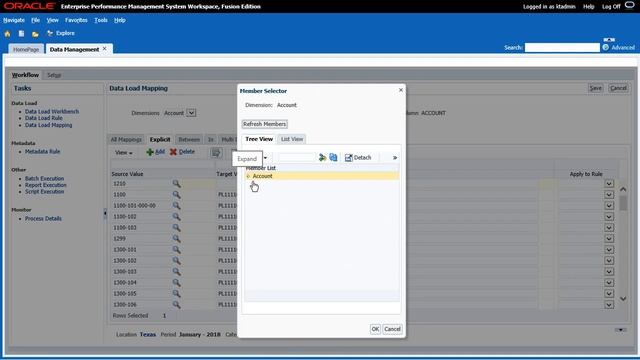This screenshot has height=360, width=640.
Task: Click the search icon for source 1300-106
Action: (x=176, y=305)
